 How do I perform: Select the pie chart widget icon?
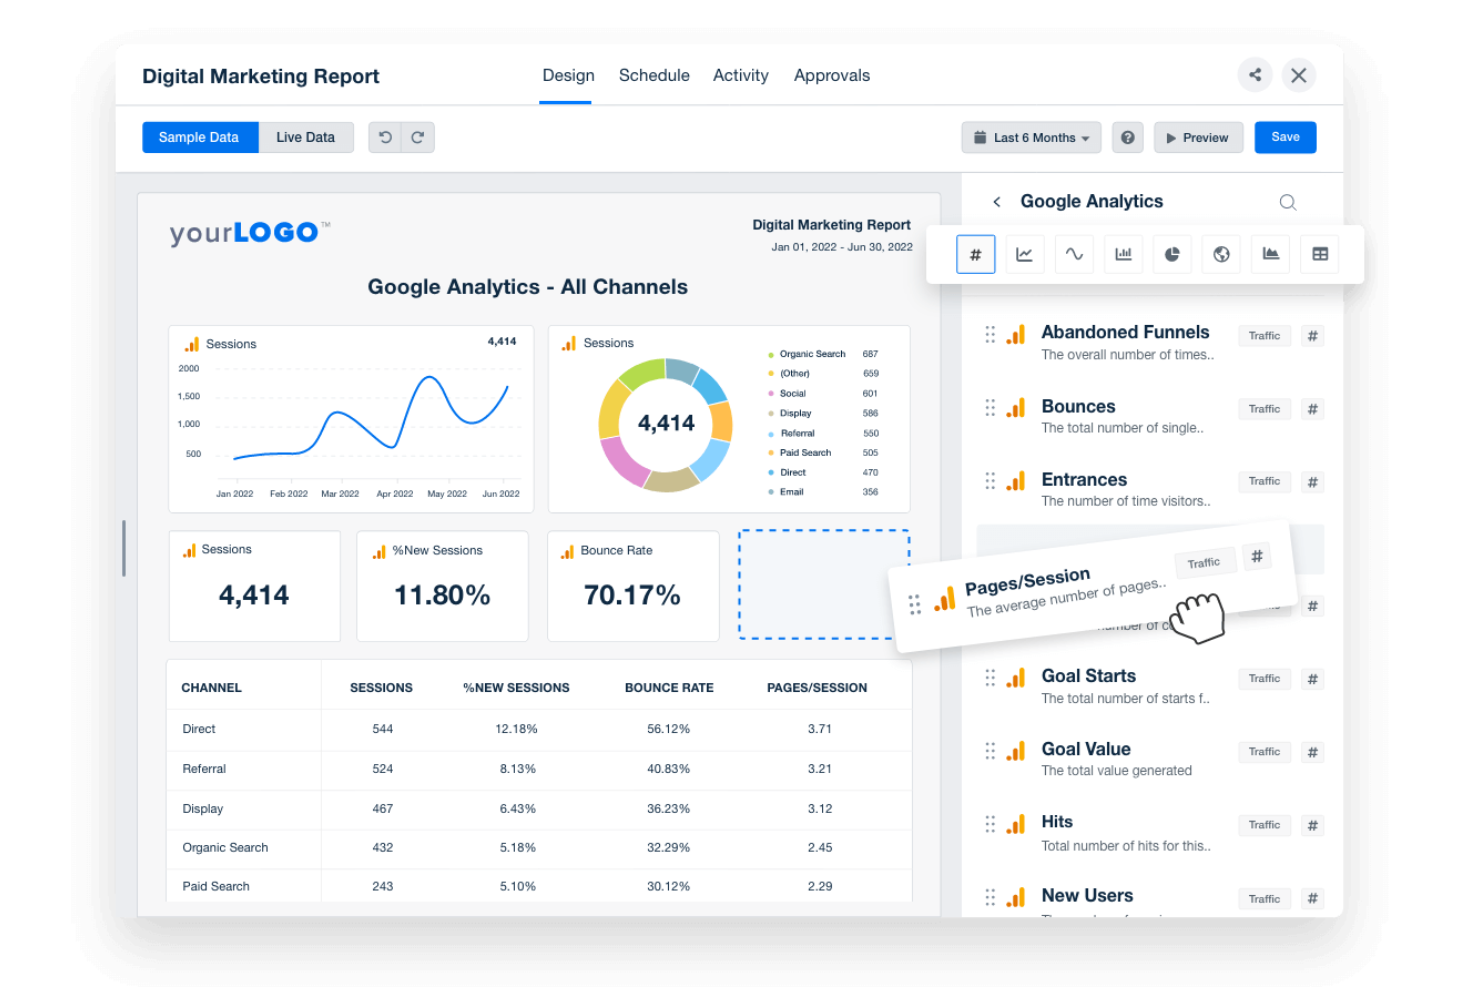click(1171, 254)
